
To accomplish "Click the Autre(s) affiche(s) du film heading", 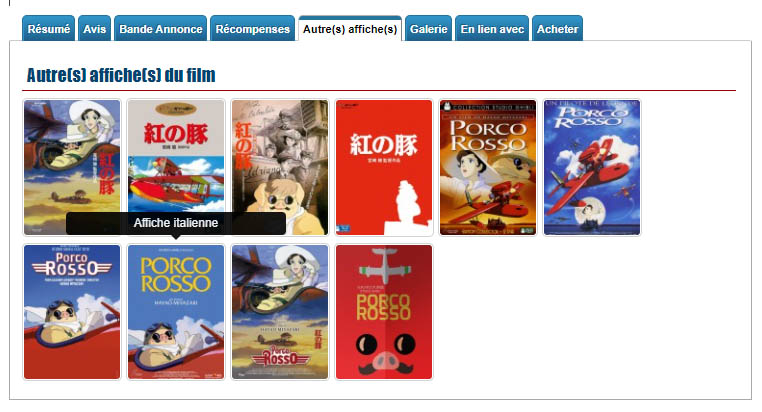I will (x=121, y=75).
